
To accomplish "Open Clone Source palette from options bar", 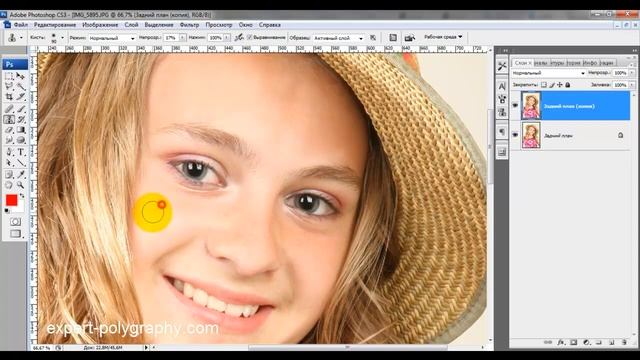I will (409, 38).
